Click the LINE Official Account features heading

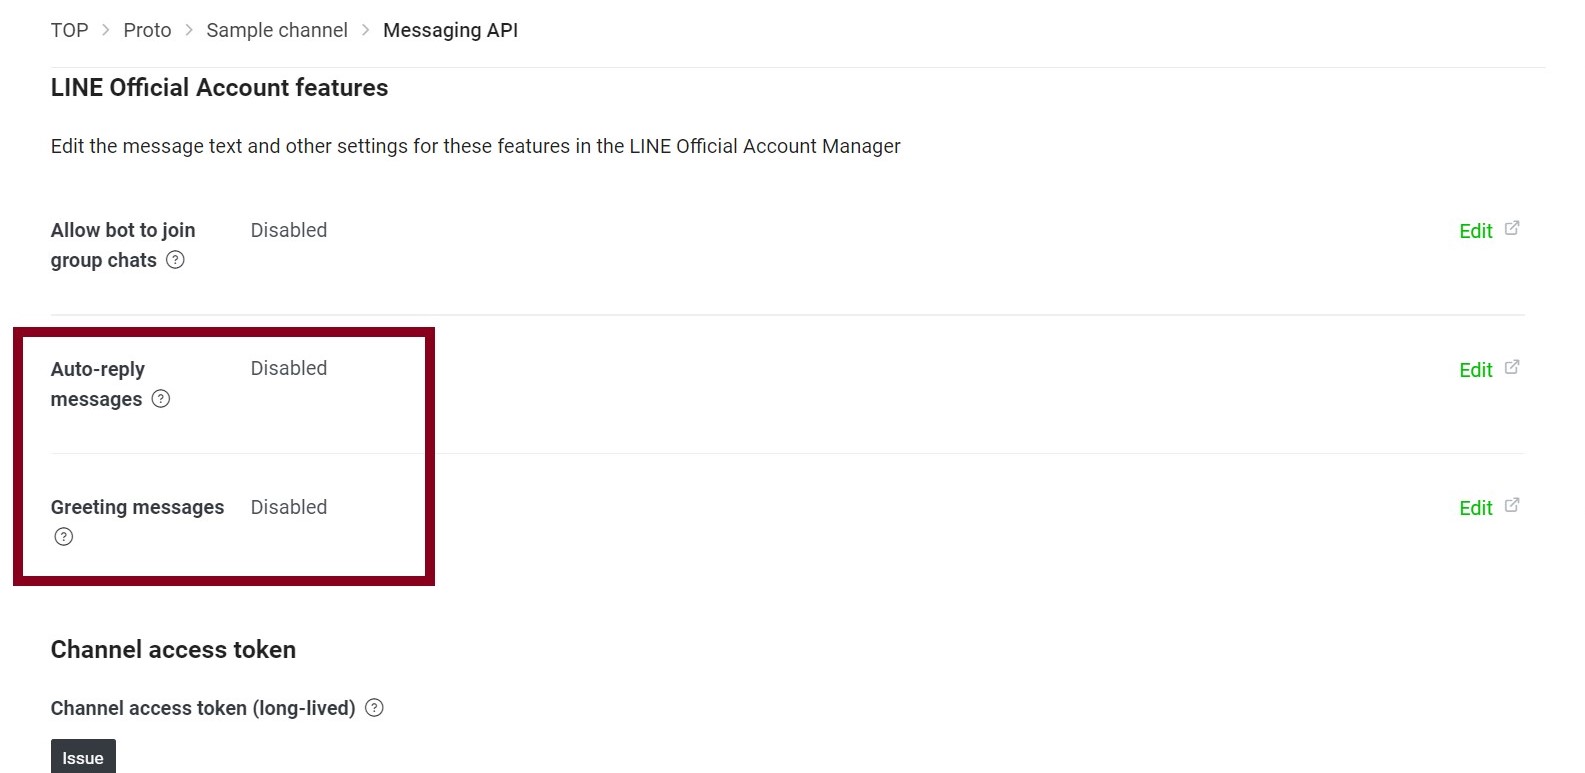(219, 88)
